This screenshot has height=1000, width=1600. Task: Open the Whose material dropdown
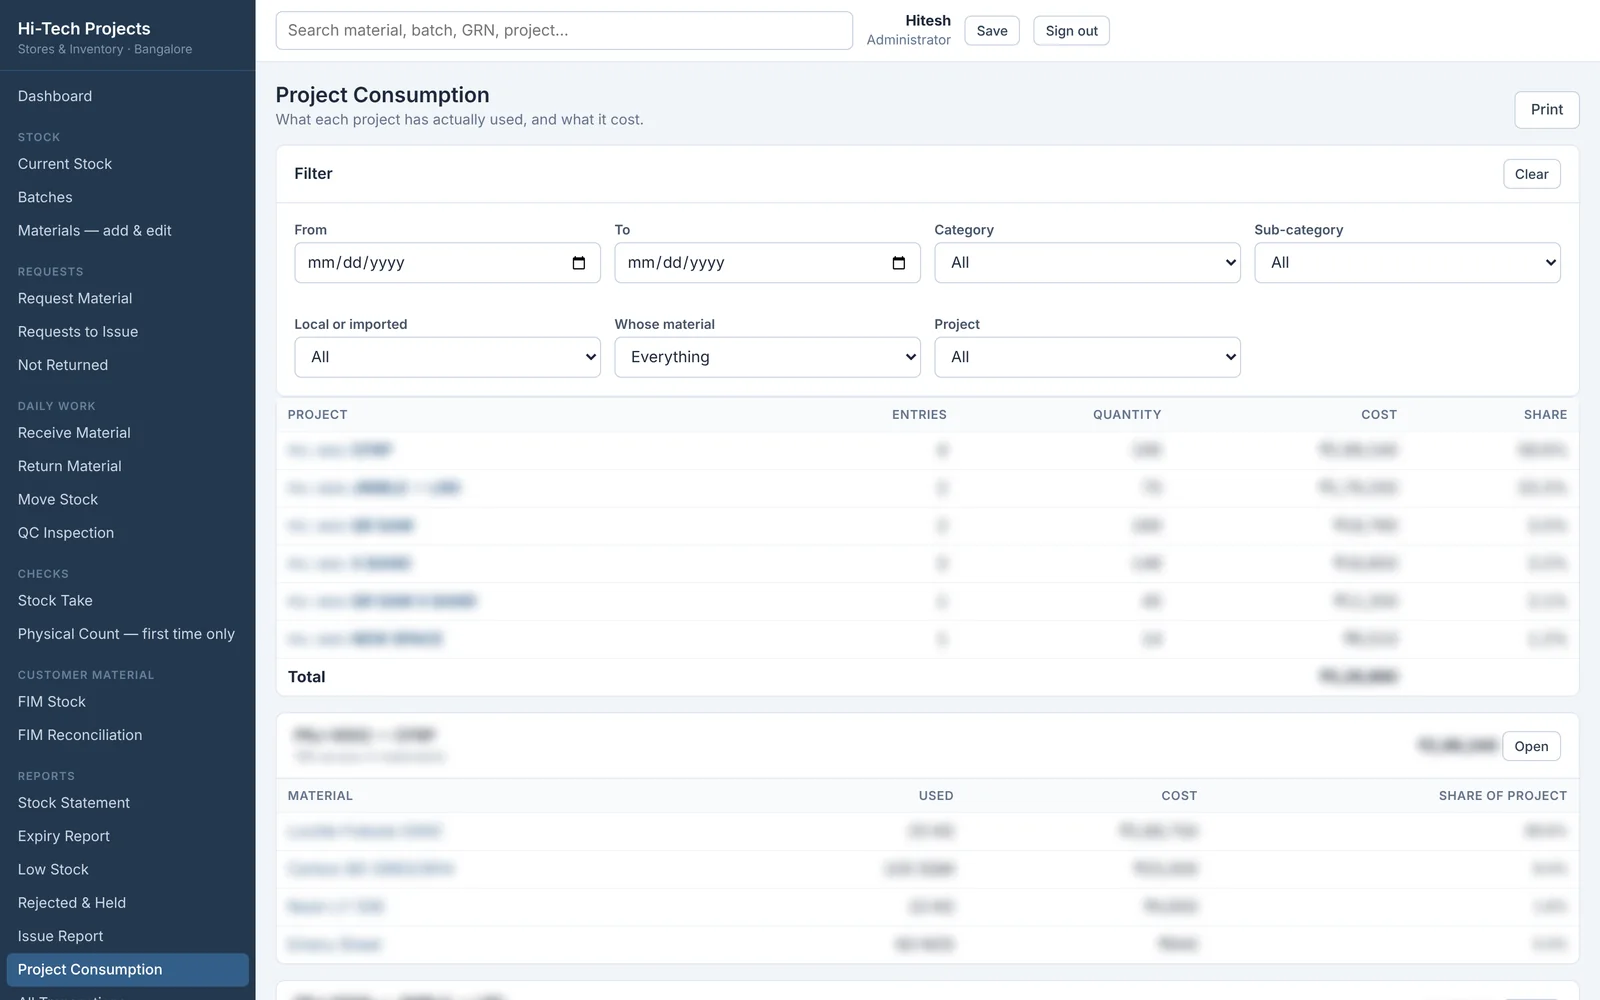767,357
